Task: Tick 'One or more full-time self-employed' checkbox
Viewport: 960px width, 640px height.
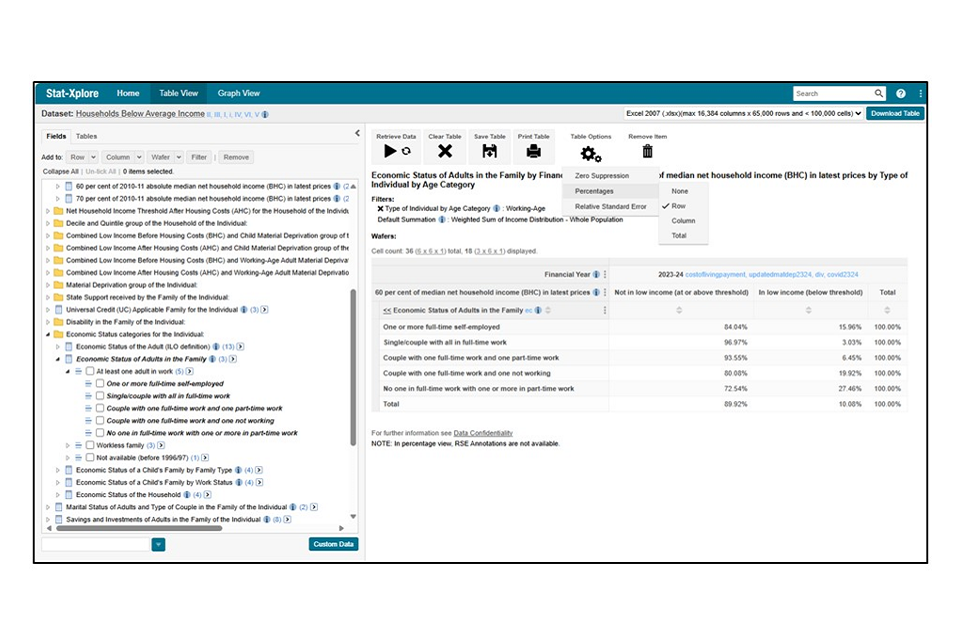Action: (x=99, y=384)
